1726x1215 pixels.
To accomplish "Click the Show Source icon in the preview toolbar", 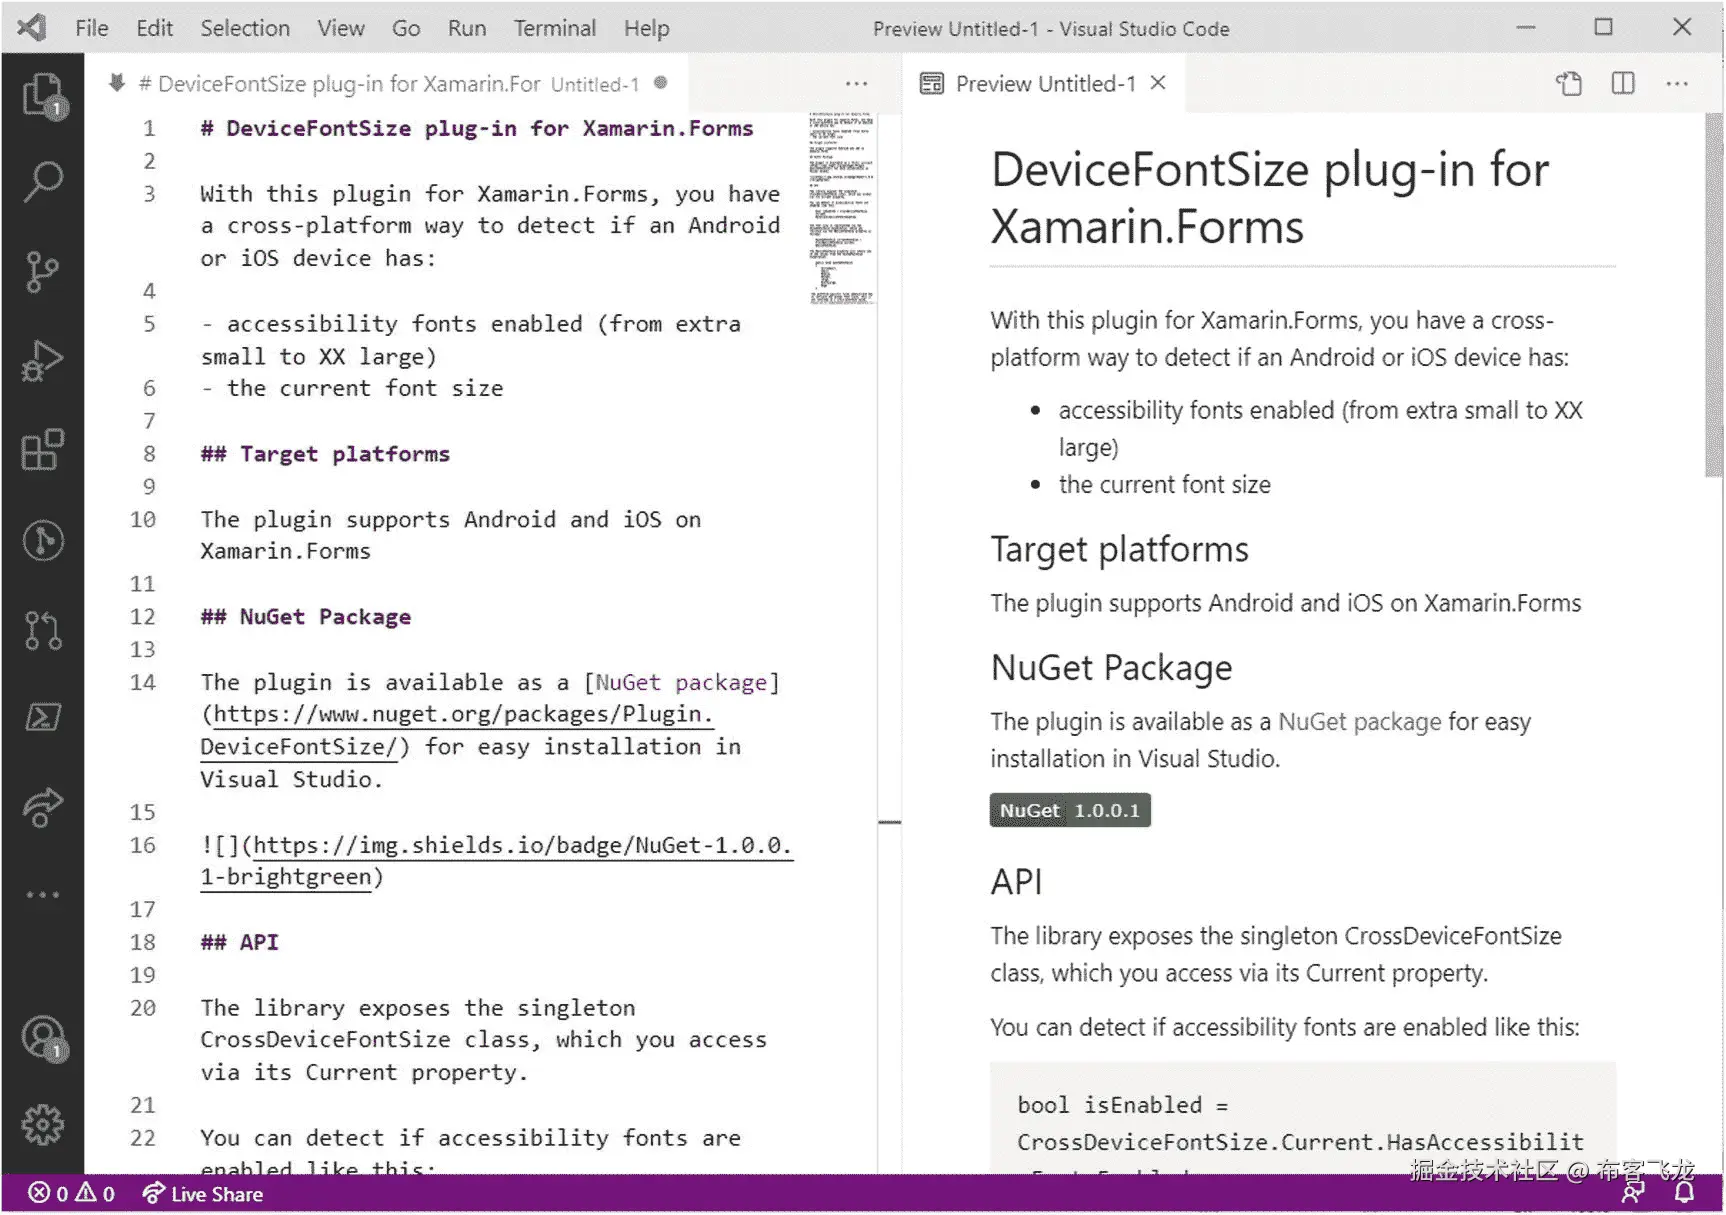I will (1569, 84).
